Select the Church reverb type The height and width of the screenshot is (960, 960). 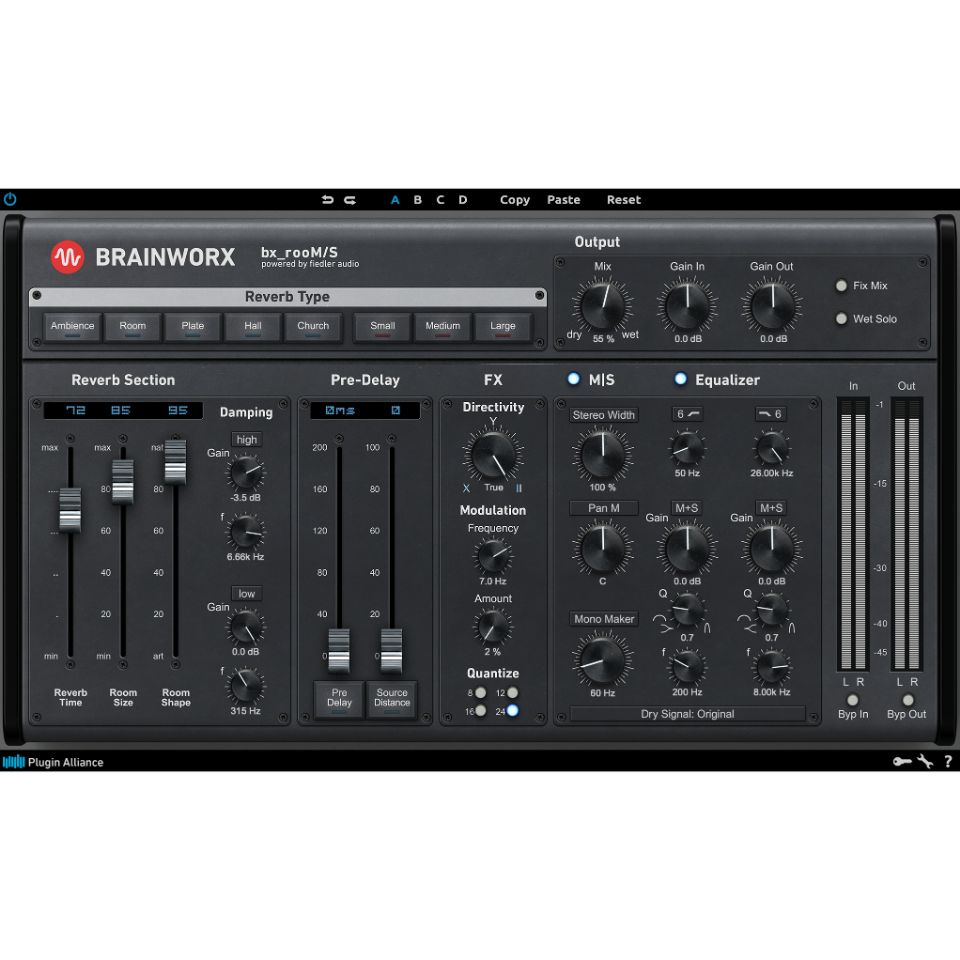313,326
